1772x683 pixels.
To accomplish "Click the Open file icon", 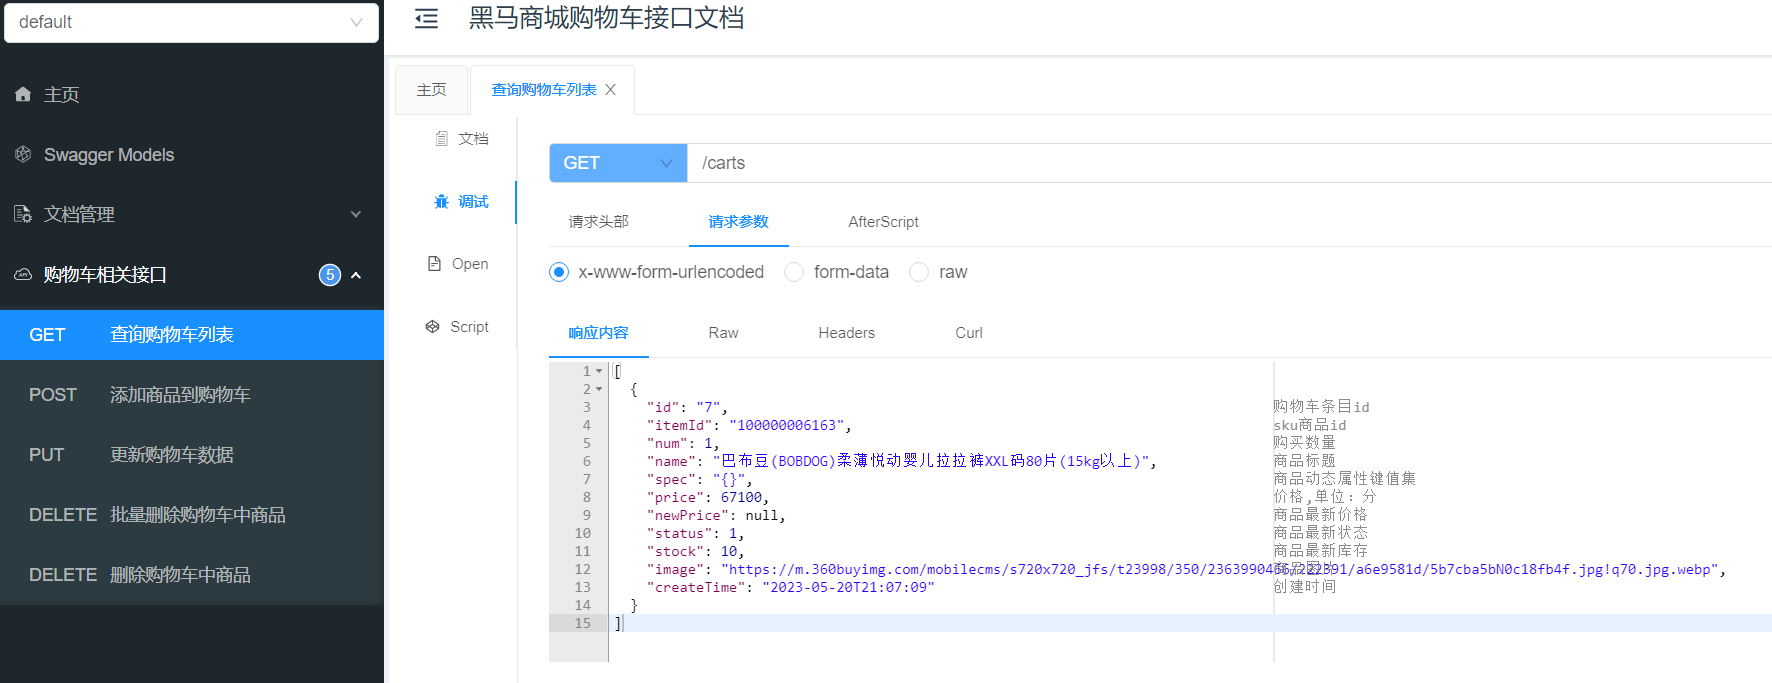I will pos(434,264).
